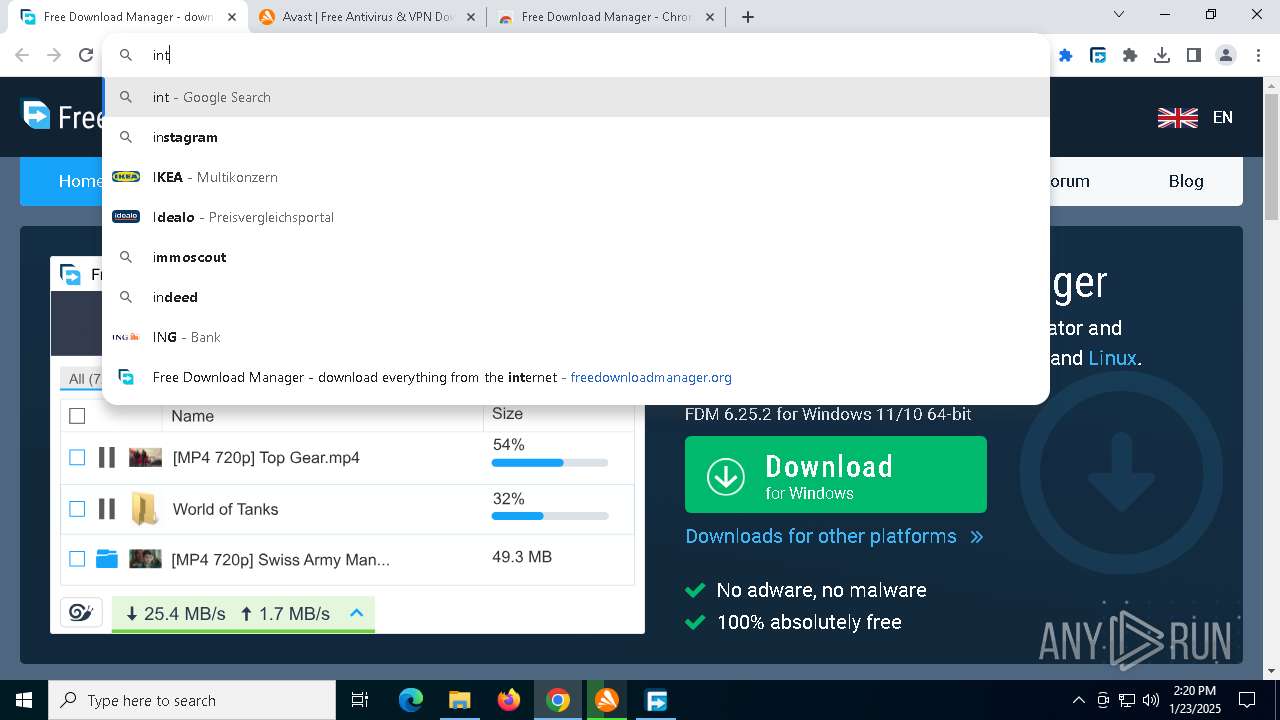Click the Free Download Manager extension icon
Viewport: 1280px width, 720px height.
pyautogui.click(x=1098, y=55)
